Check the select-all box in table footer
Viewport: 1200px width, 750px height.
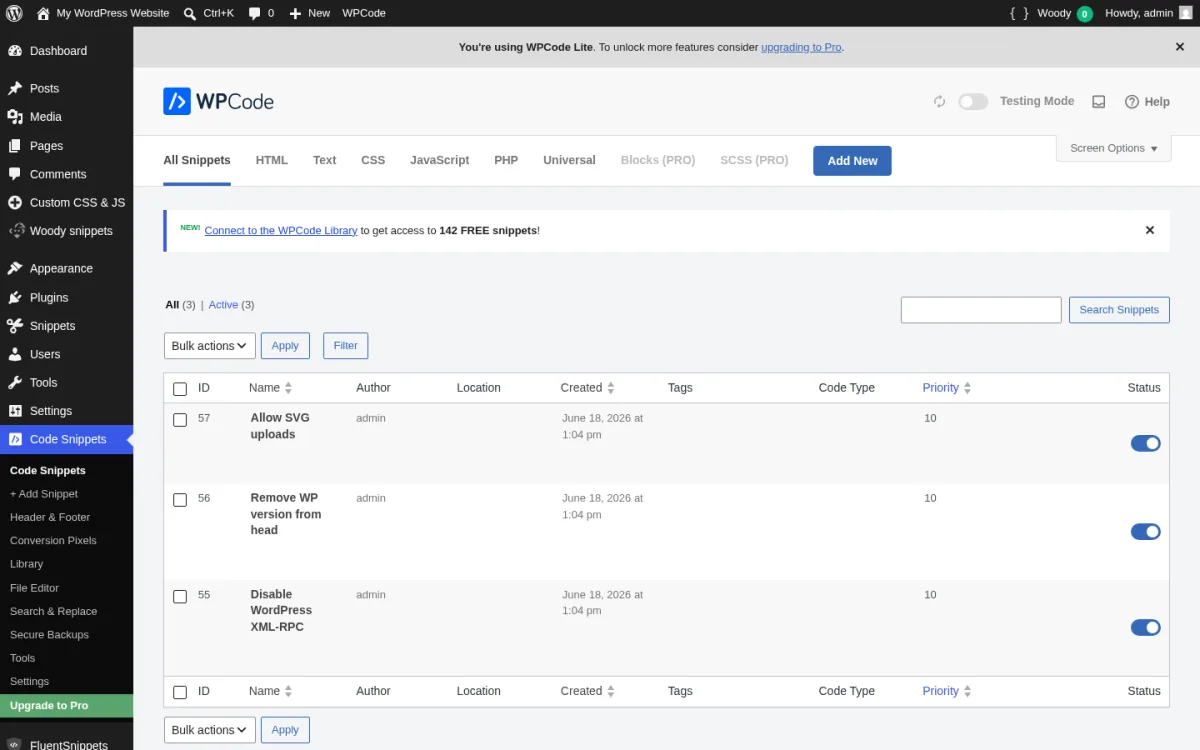click(x=180, y=692)
